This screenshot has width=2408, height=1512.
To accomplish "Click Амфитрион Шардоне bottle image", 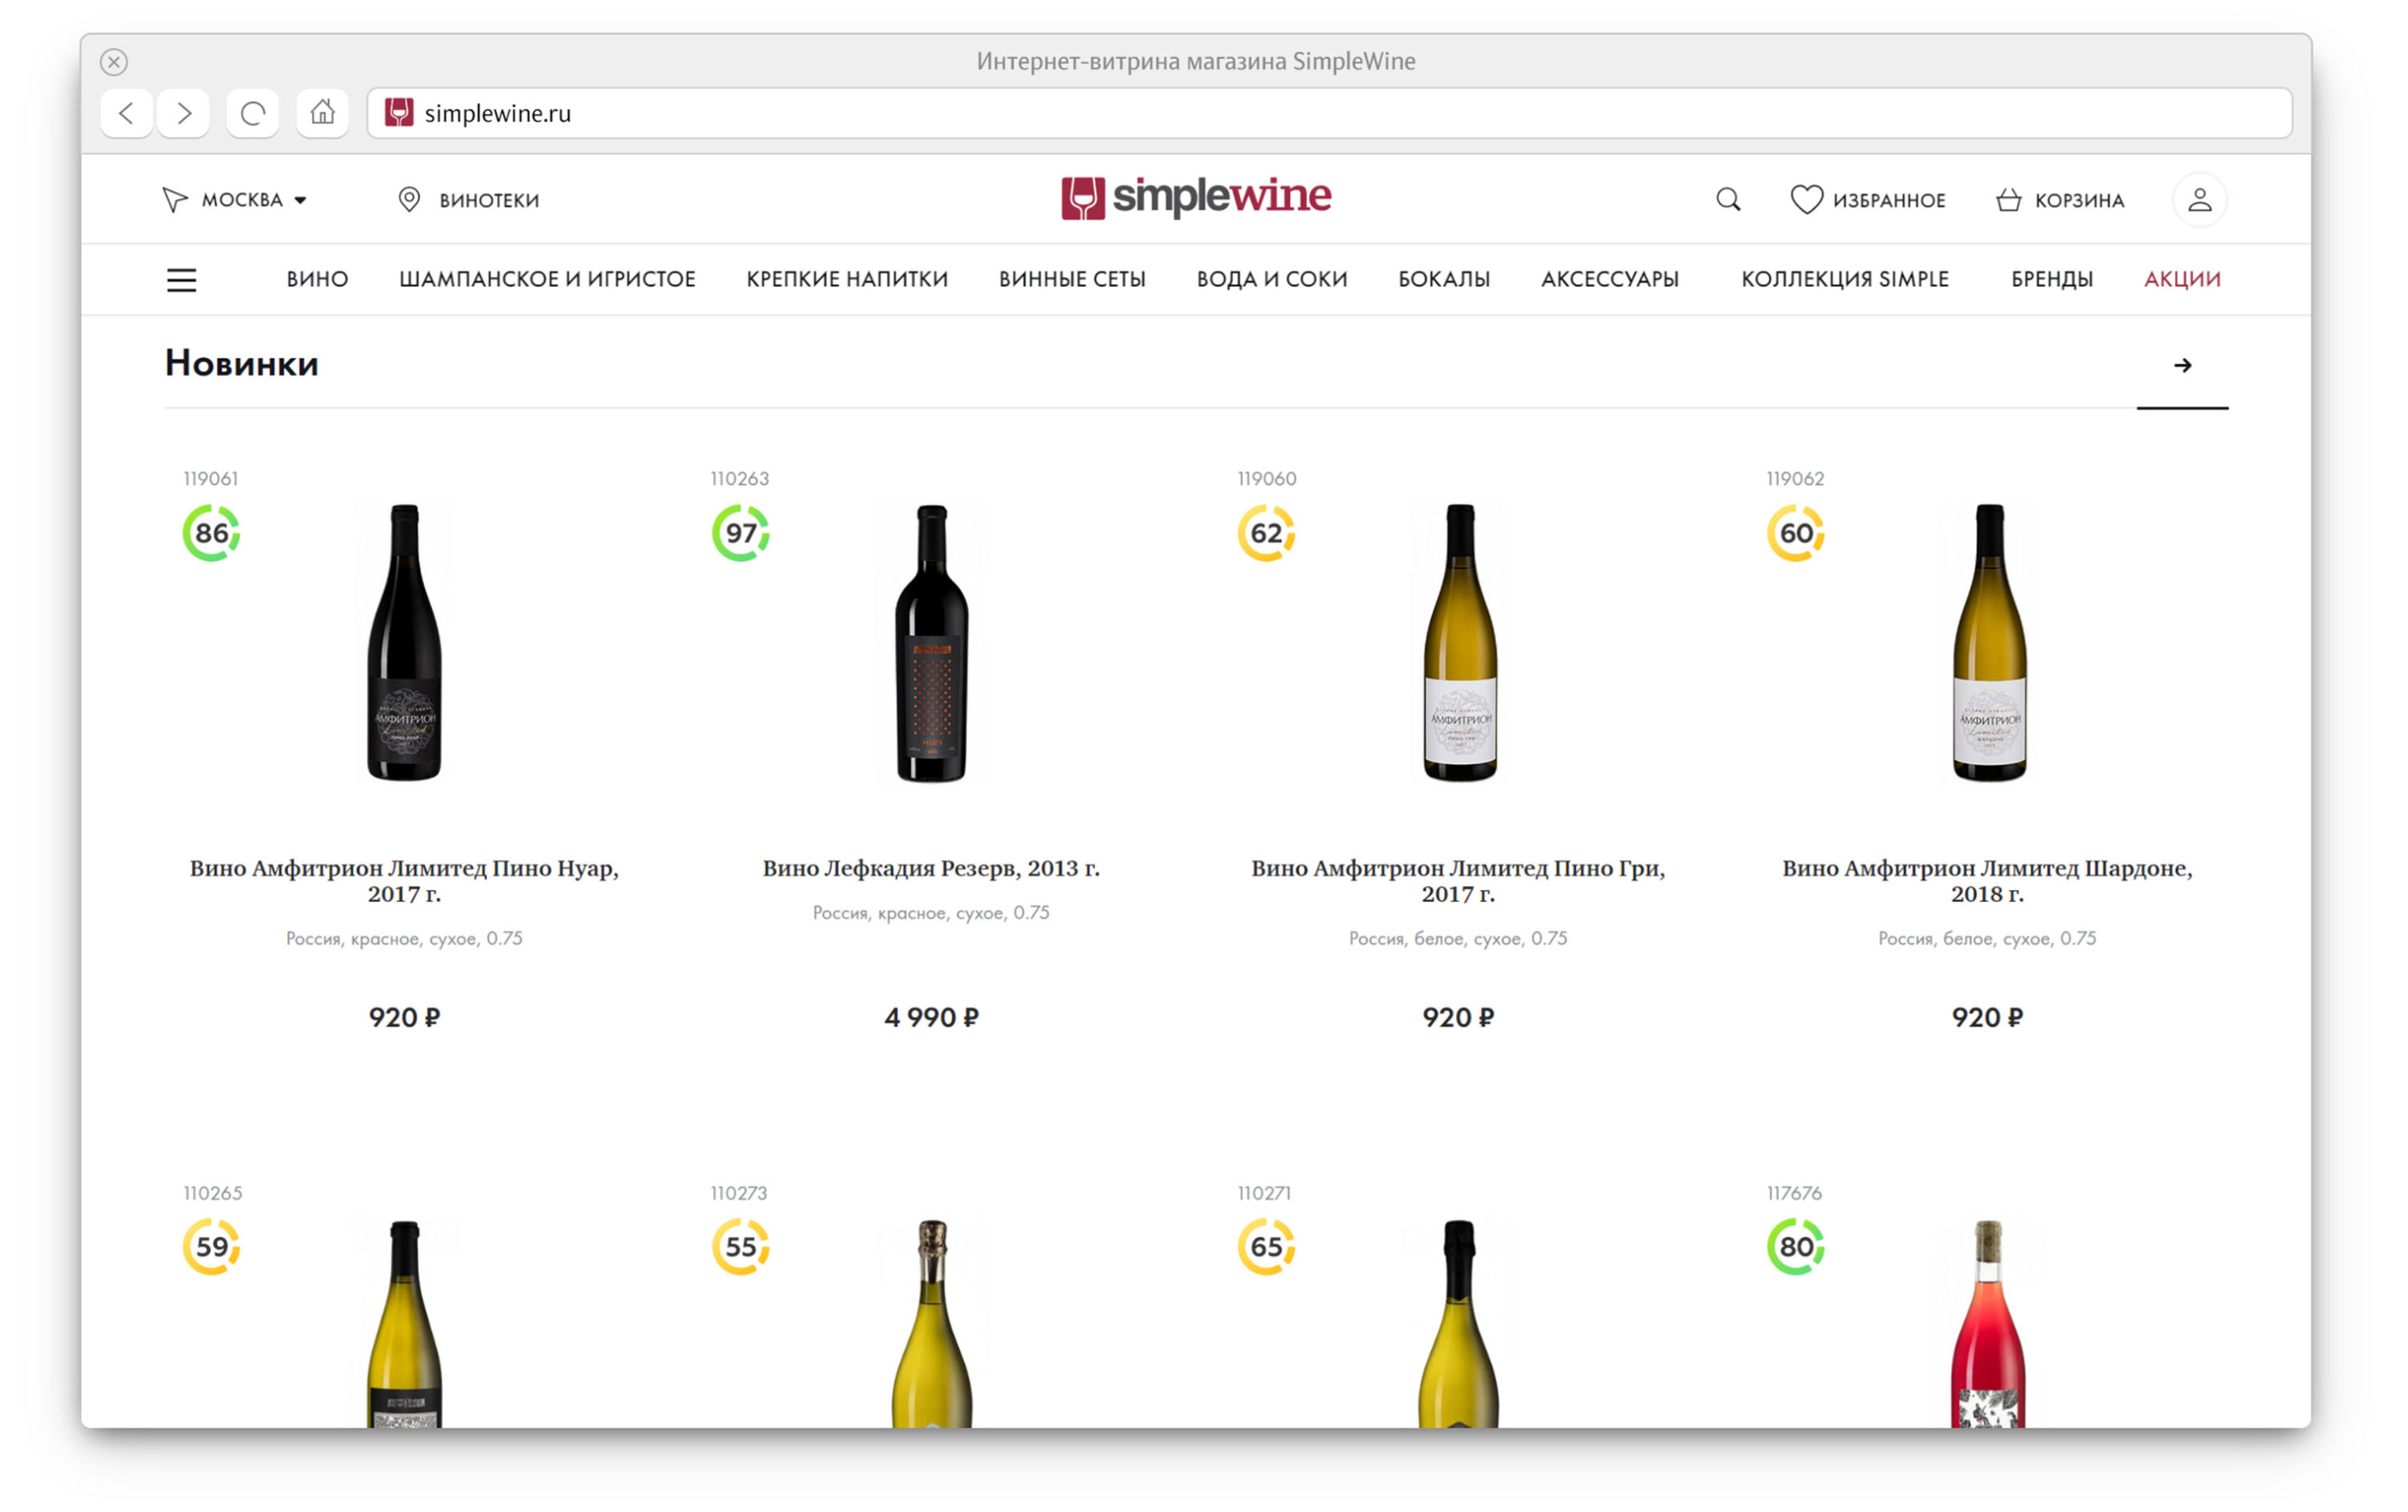I will (x=1987, y=642).
